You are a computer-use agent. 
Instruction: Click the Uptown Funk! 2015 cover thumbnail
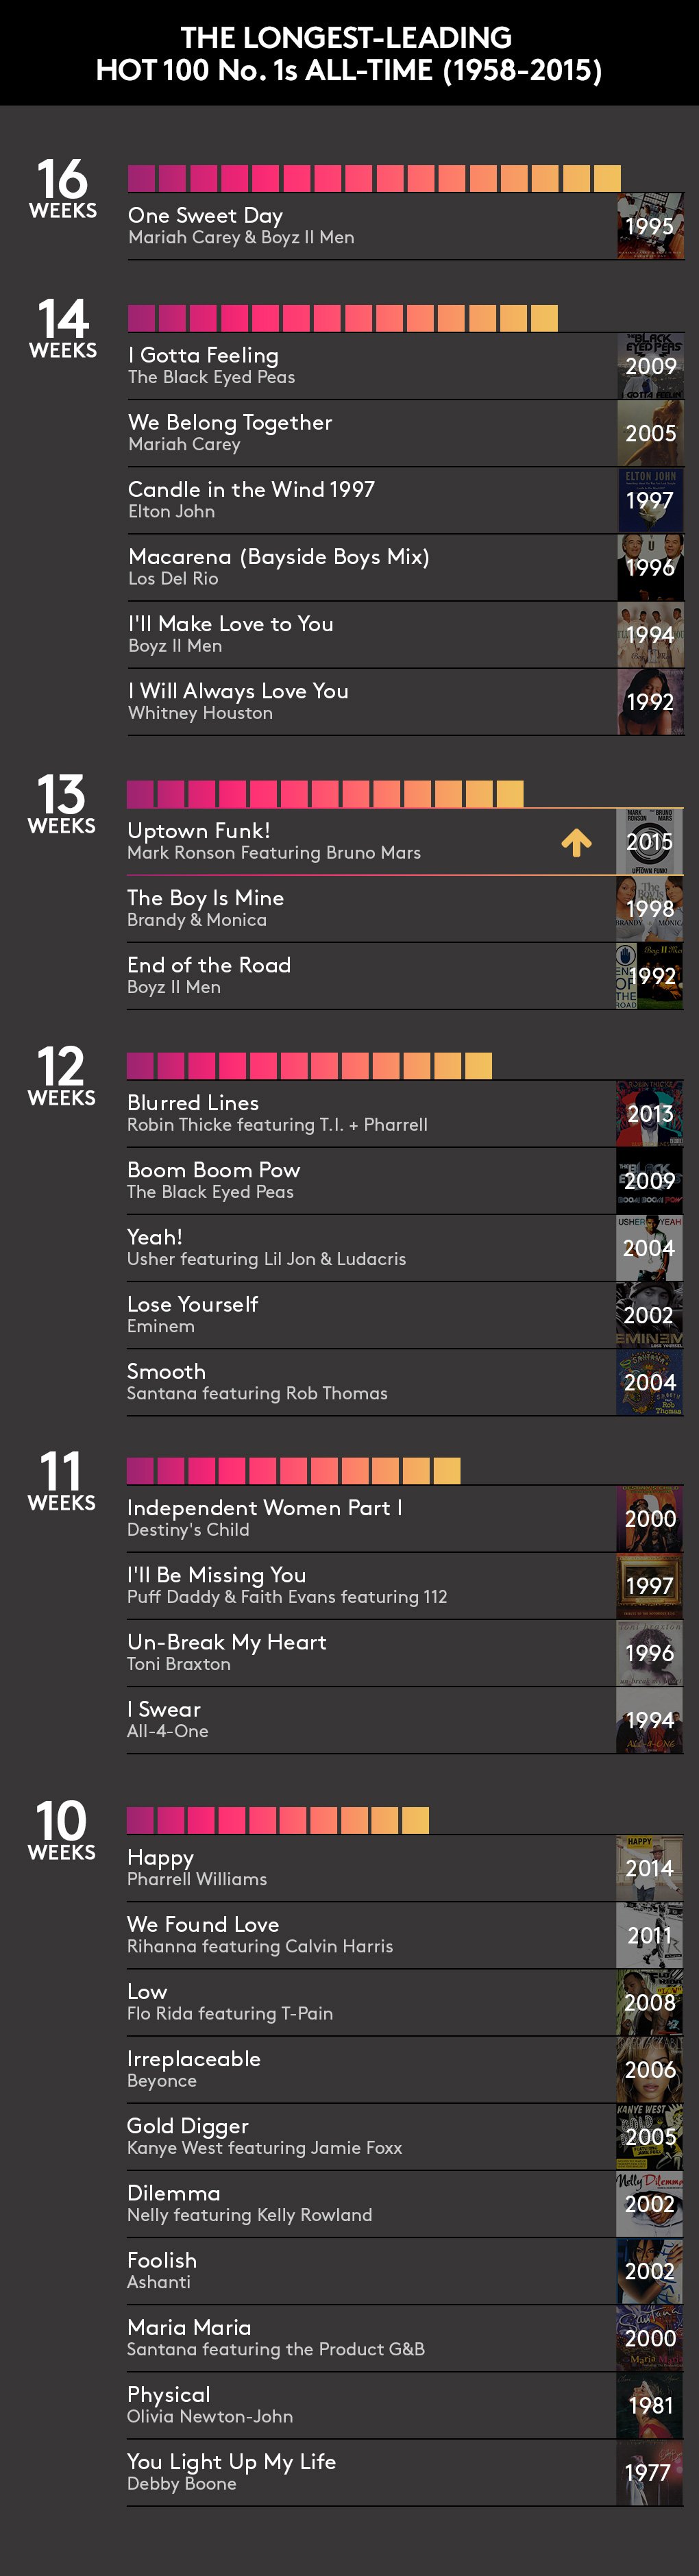click(650, 842)
